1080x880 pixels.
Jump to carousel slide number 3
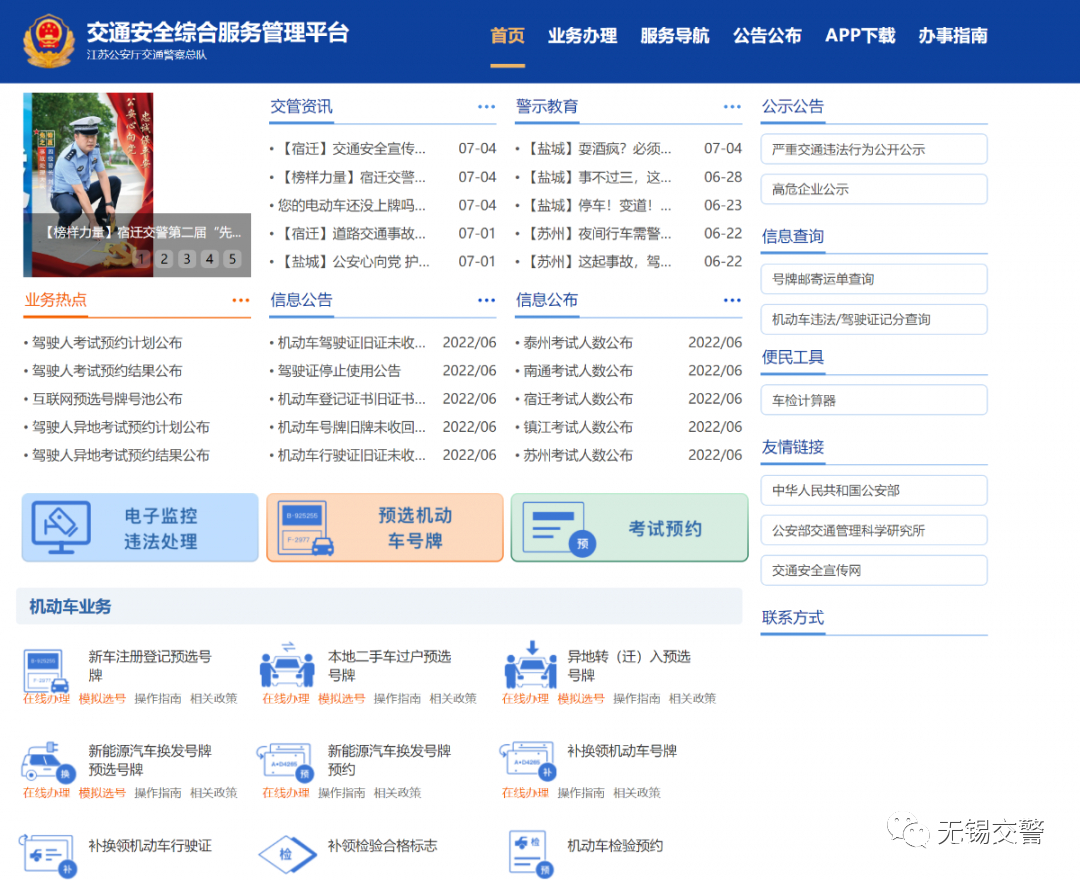point(187,259)
